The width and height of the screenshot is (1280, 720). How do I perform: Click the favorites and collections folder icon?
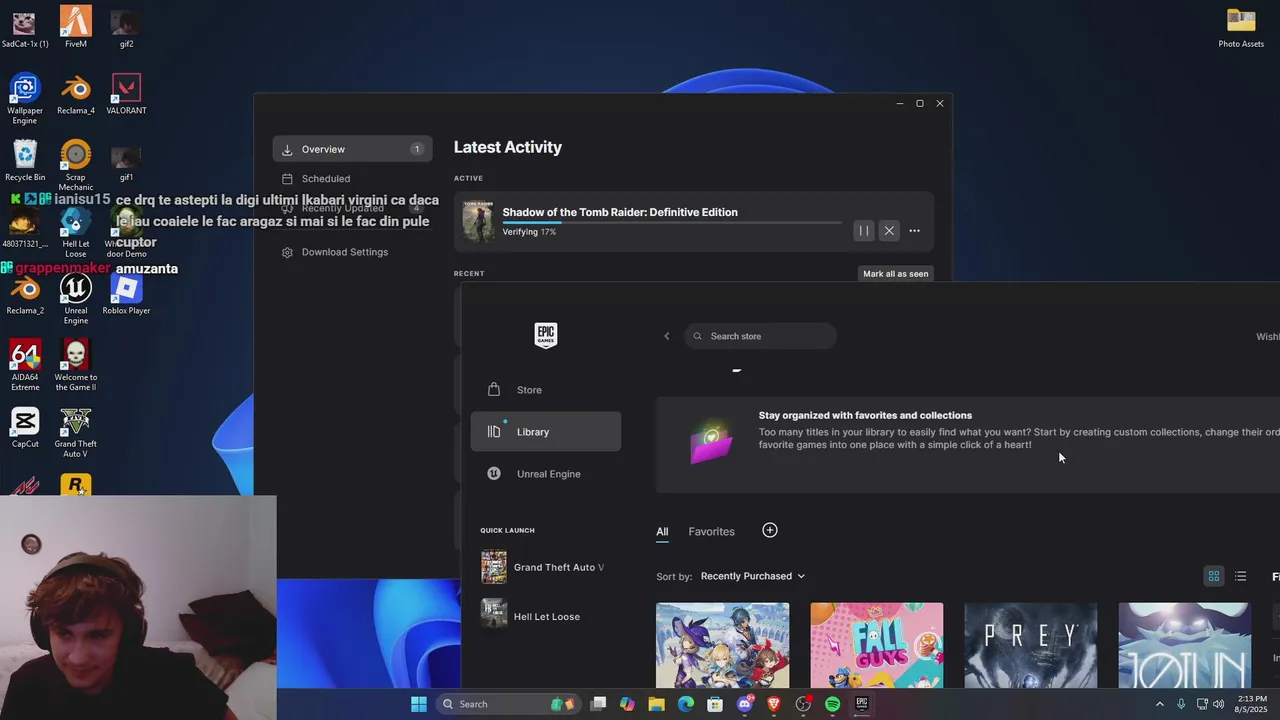click(711, 442)
